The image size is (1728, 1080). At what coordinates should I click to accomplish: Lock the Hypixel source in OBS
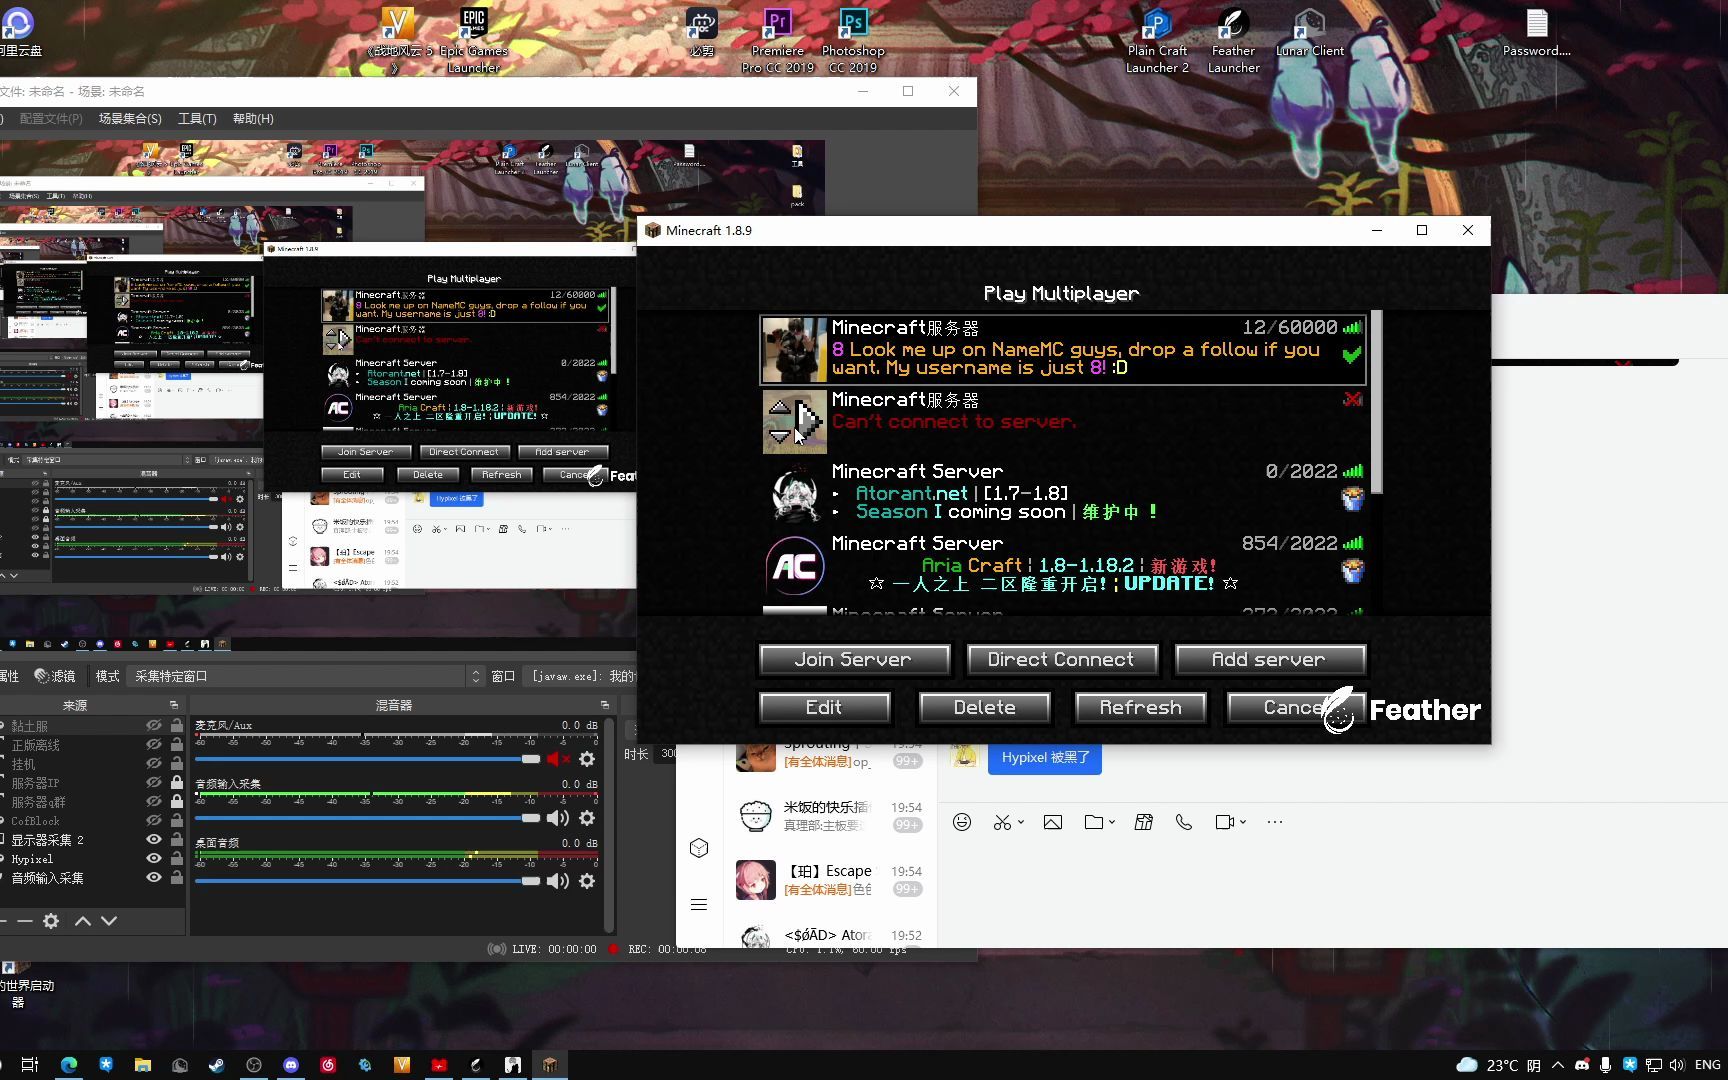177,859
